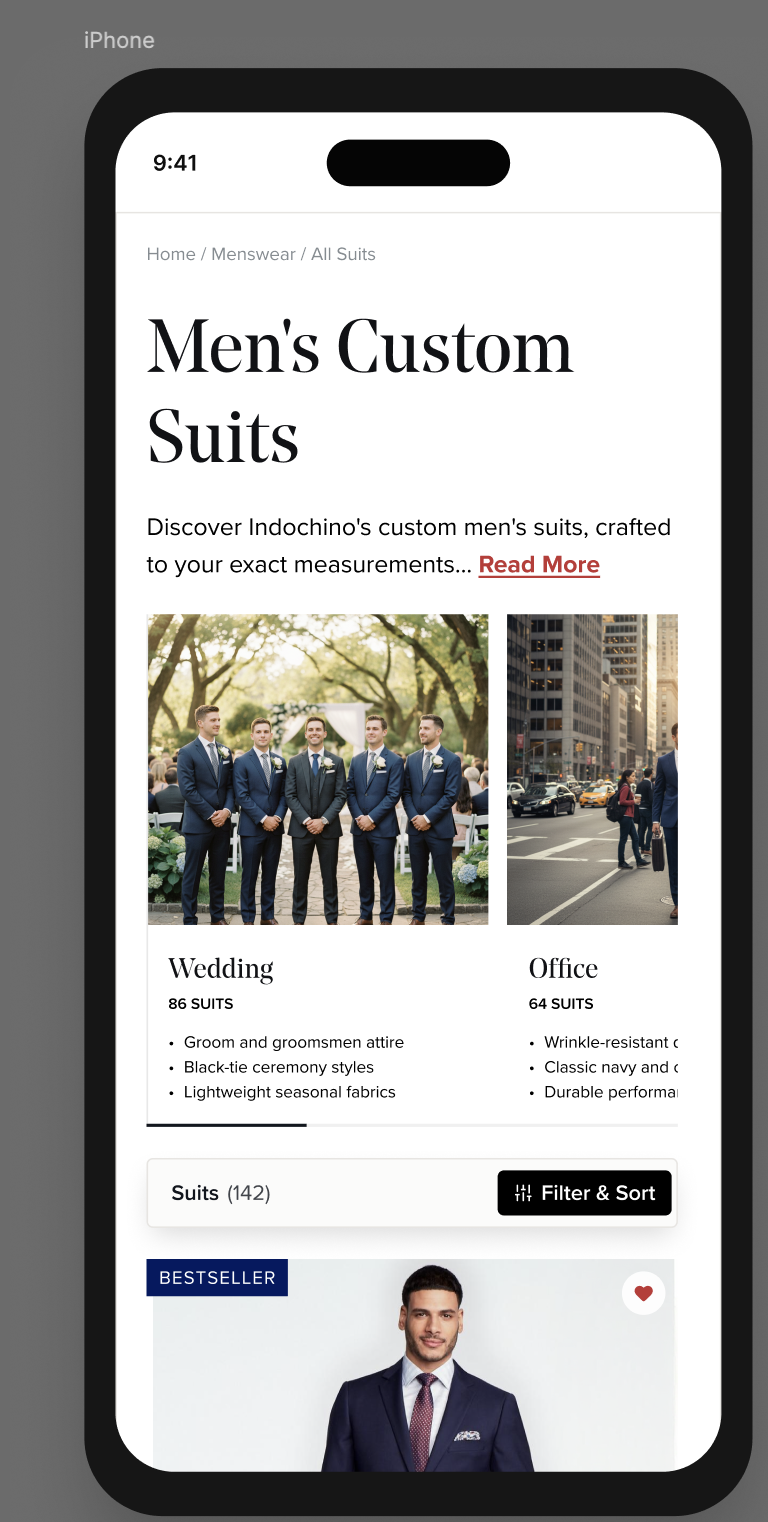Image resolution: width=768 pixels, height=1522 pixels.
Task: Open the Menswear breadcrumb
Action: (253, 254)
